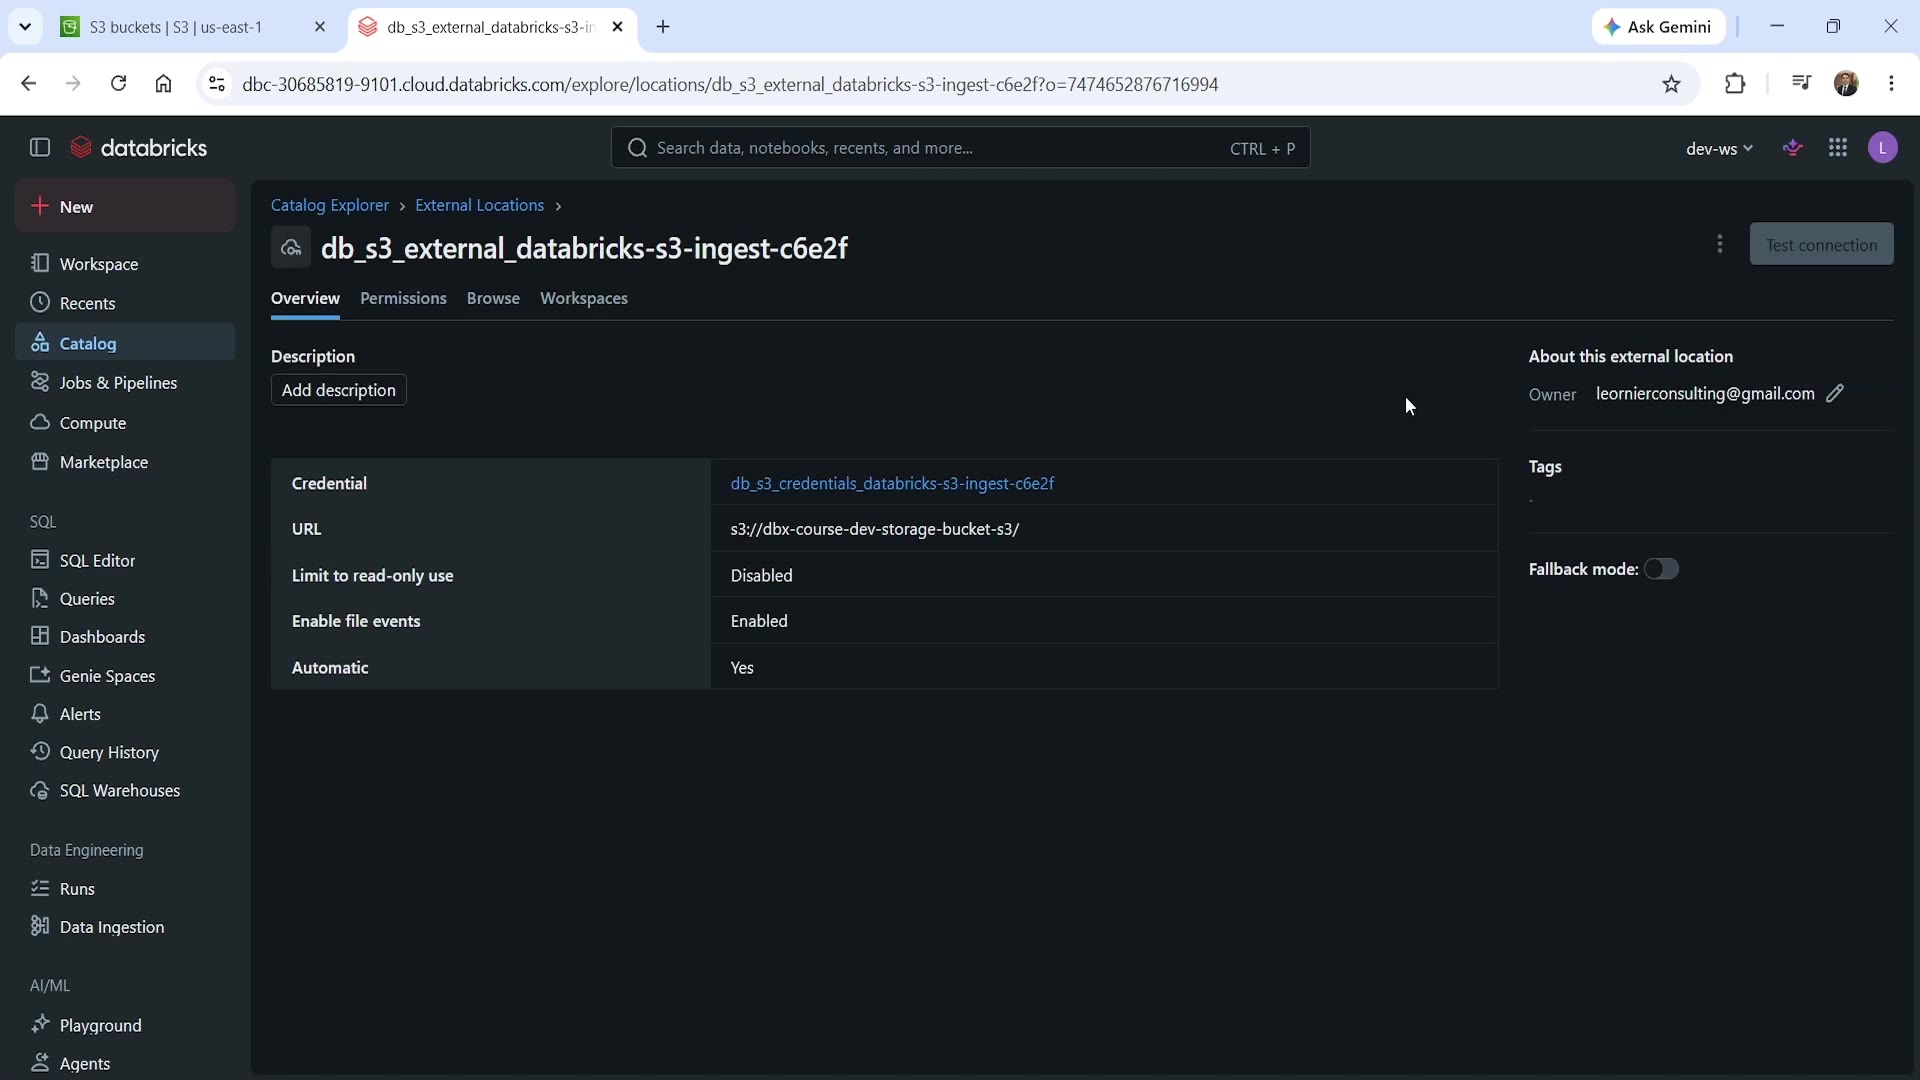Image resolution: width=1920 pixels, height=1080 pixels.
Task: Click the Databricks logo
Action: click(139, 148)
